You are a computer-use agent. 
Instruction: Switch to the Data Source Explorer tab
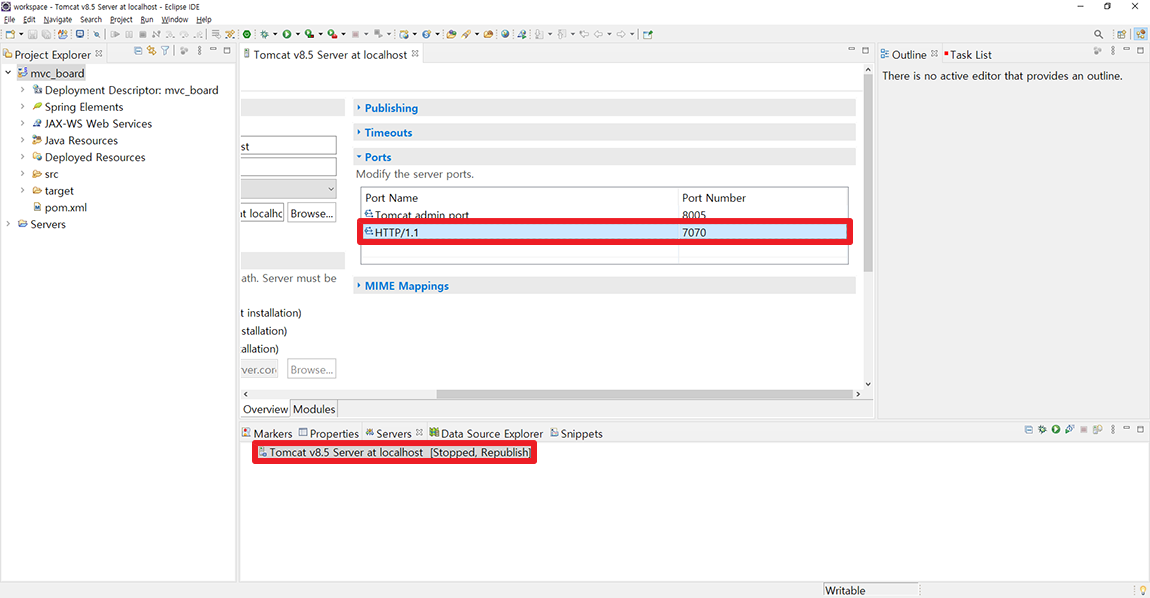(486, 434)
